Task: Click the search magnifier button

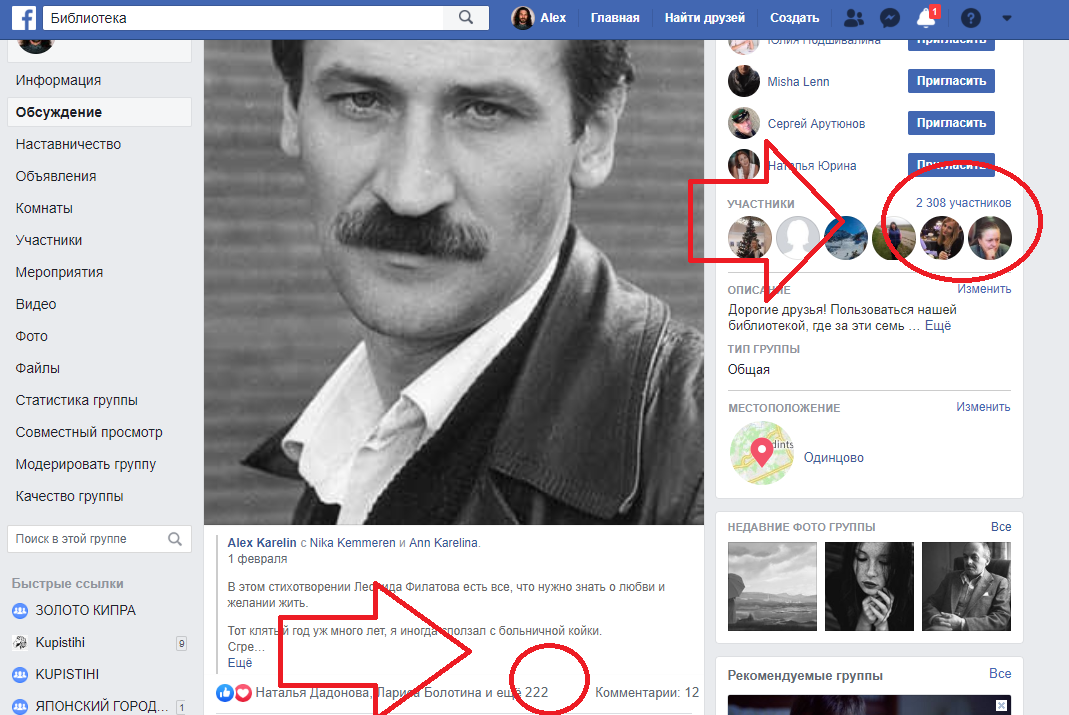Action: (465, 18)
